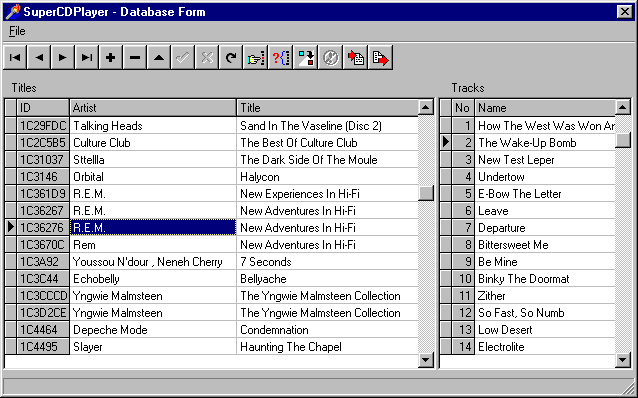Delete current record with minus icon
The image size is (638, 398).
[135, 58]
